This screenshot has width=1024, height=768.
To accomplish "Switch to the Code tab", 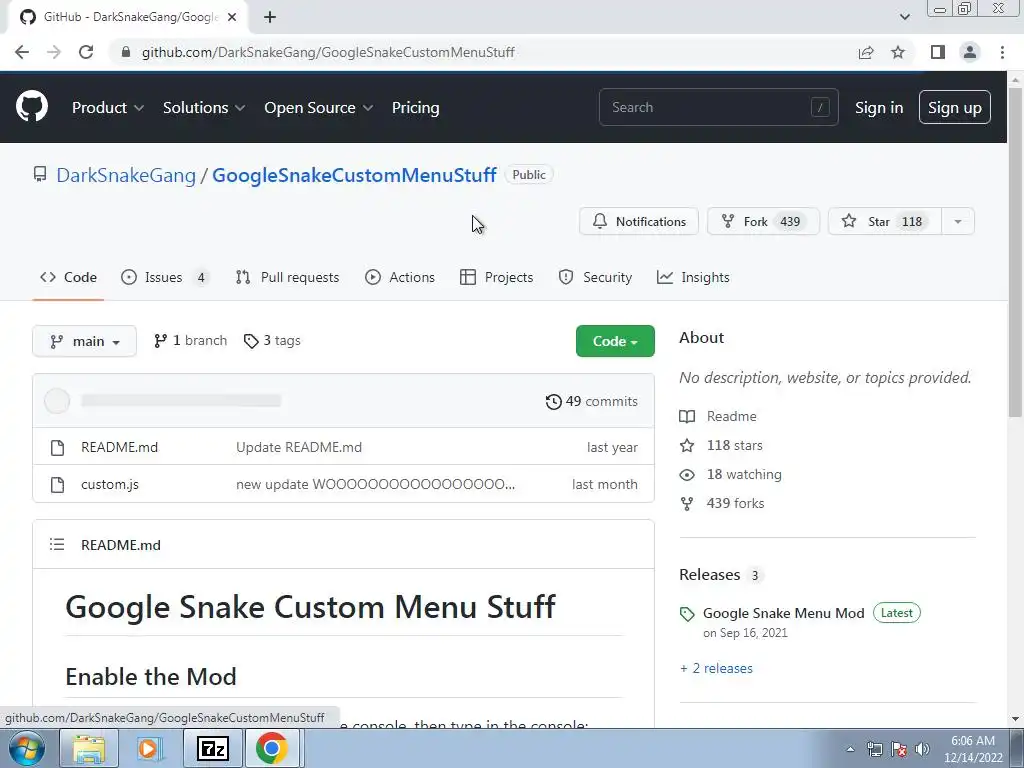I will [x=69, y=278].
